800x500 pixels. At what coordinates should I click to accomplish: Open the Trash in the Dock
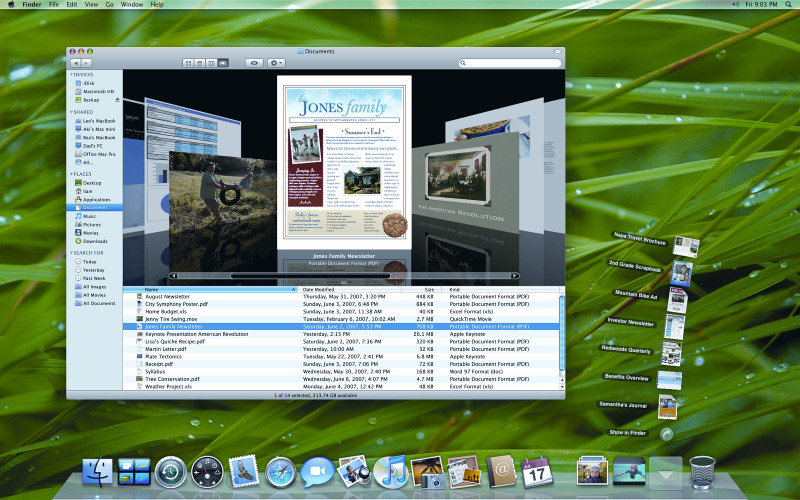tap(702, 472)
